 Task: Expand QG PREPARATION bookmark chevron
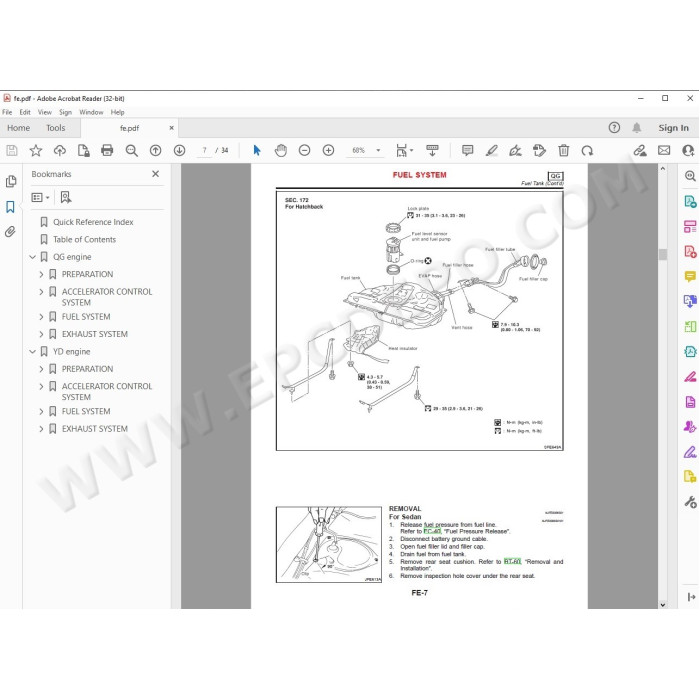tap(41, 274)
